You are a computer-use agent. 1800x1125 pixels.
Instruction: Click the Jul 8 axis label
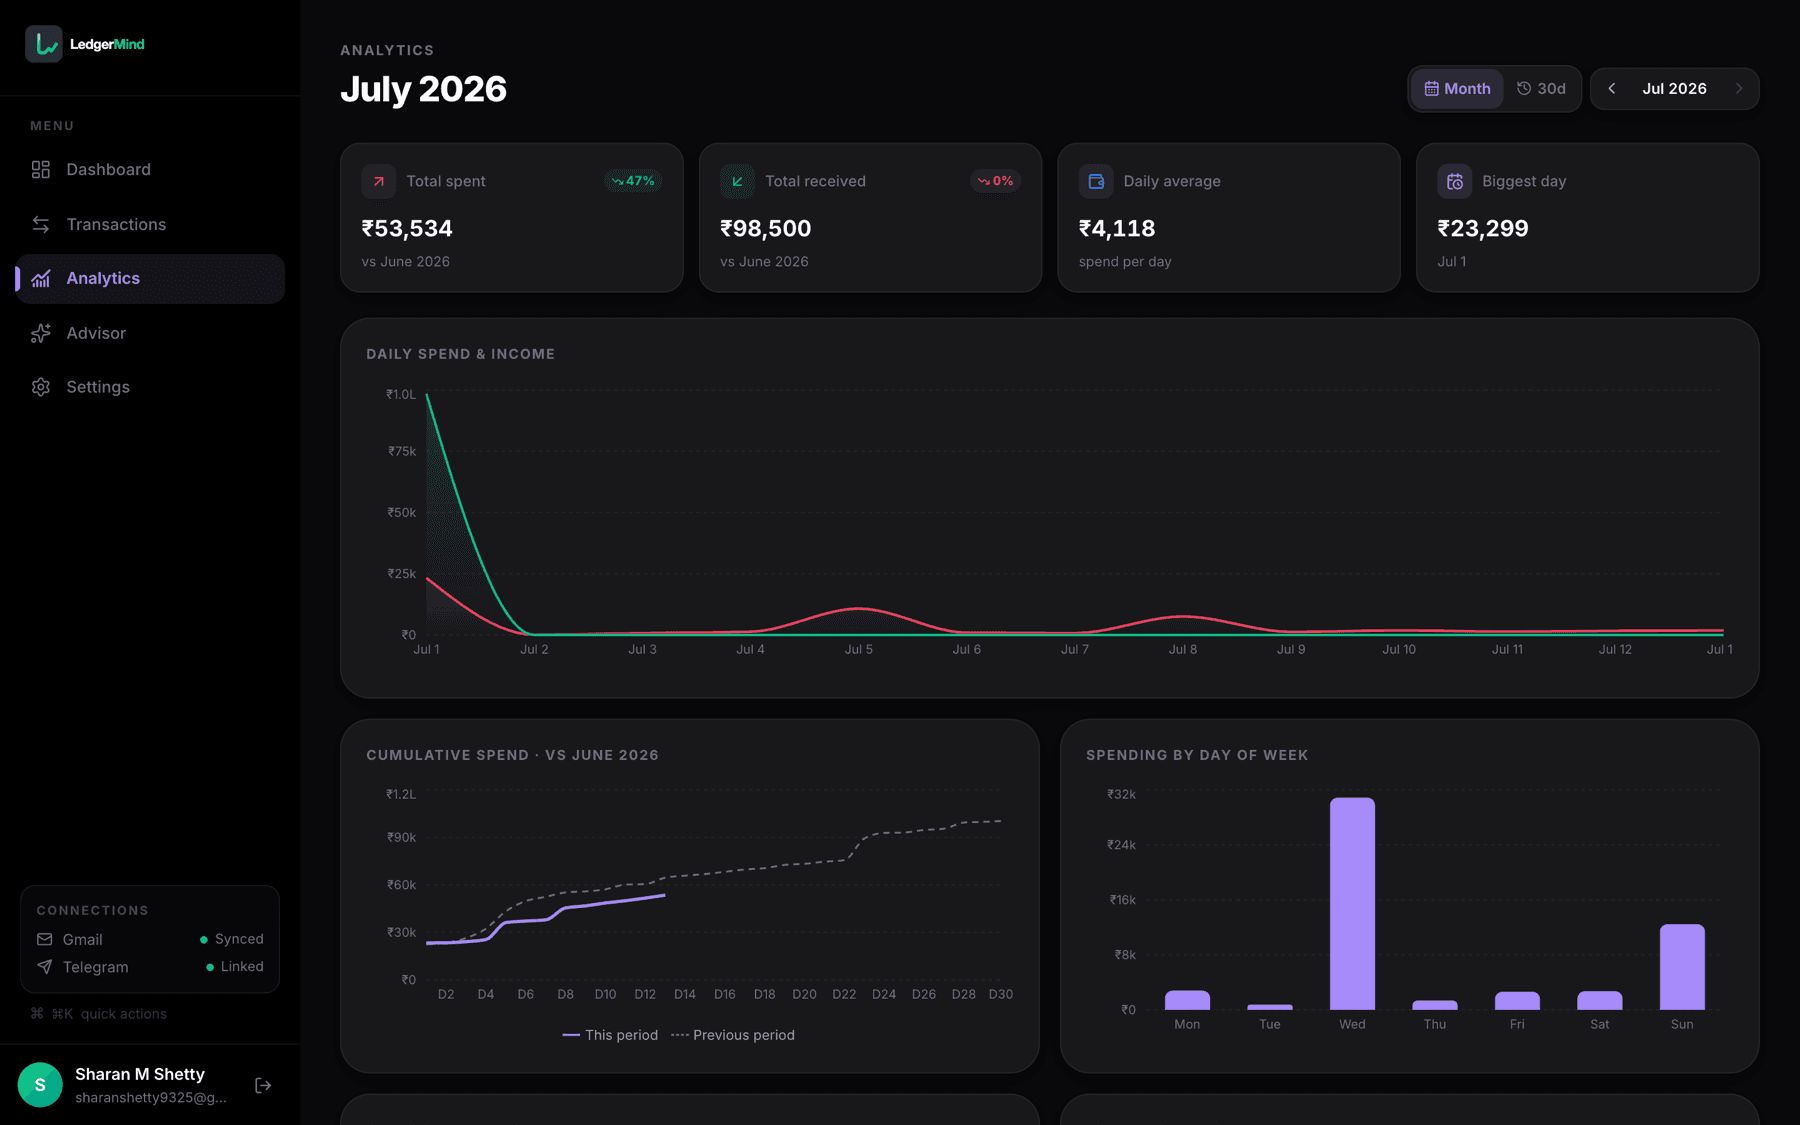coord(1183,650)
